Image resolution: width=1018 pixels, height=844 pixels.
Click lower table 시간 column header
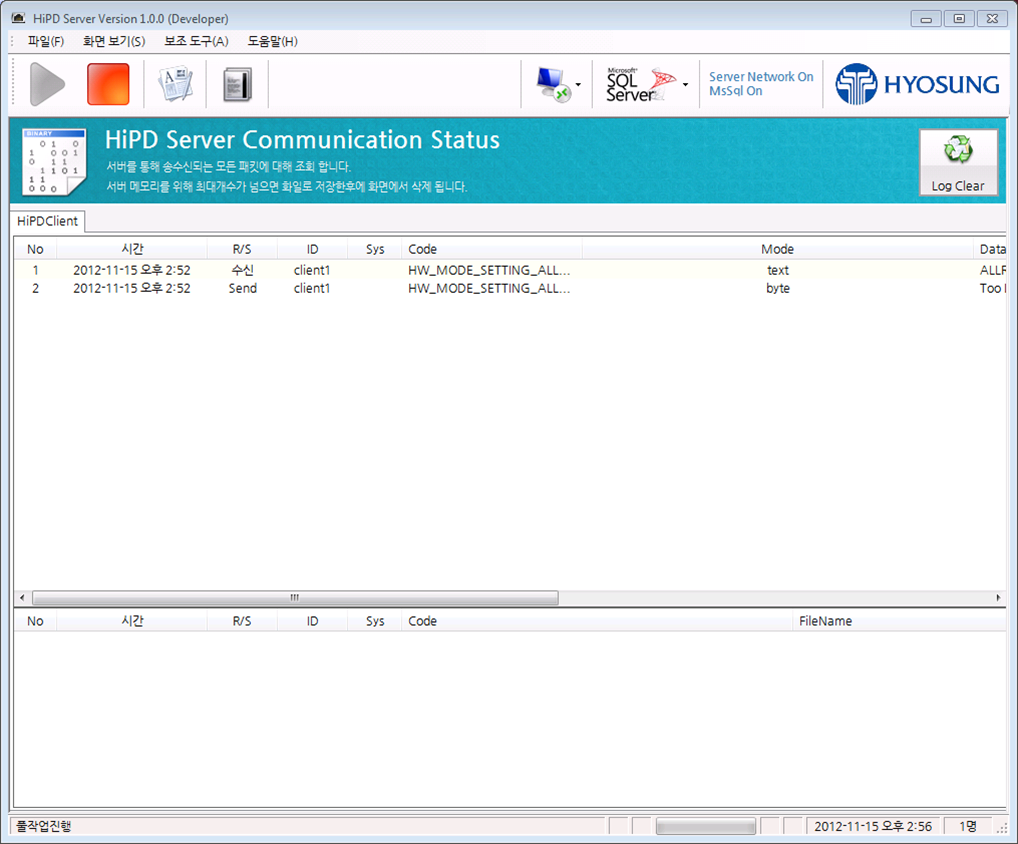132,621
